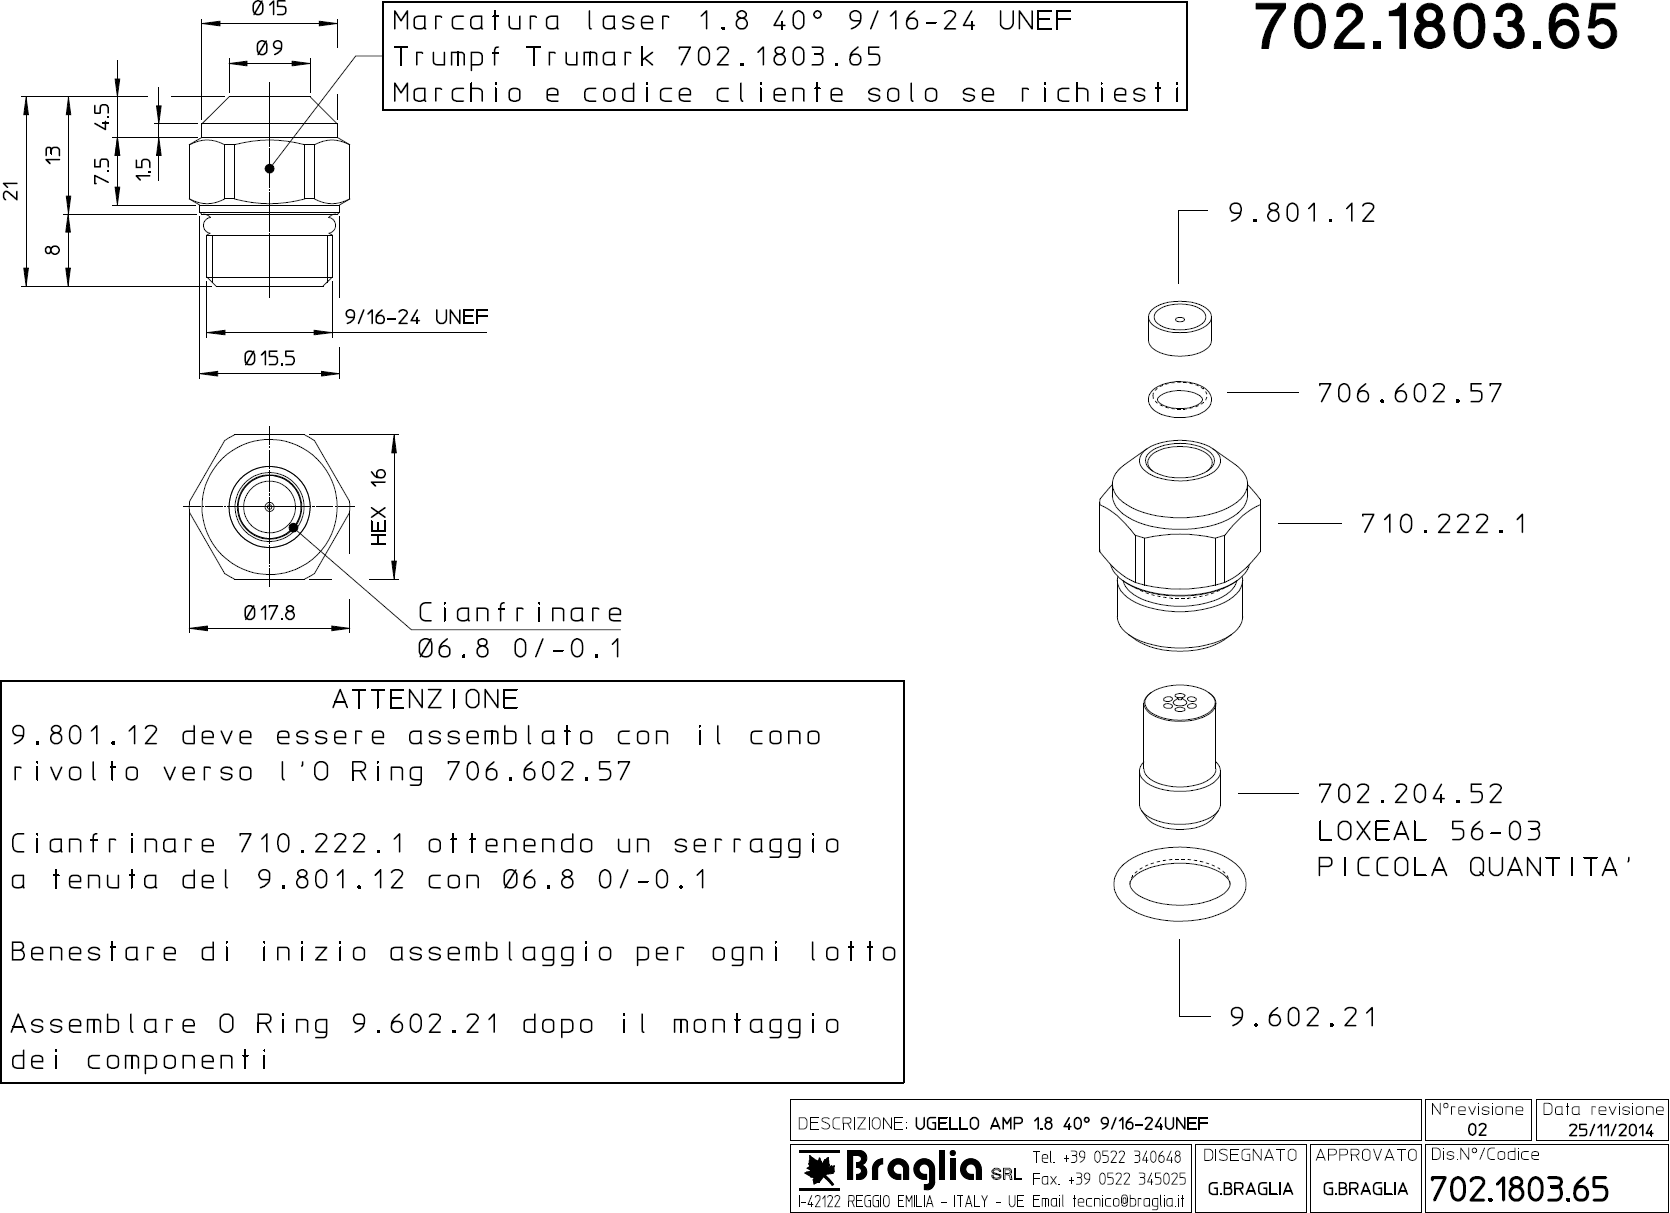Viewport: 1670px width, 1213px height.
Task: Click the hexagonal top view drawing
Action: pos(269,508)
